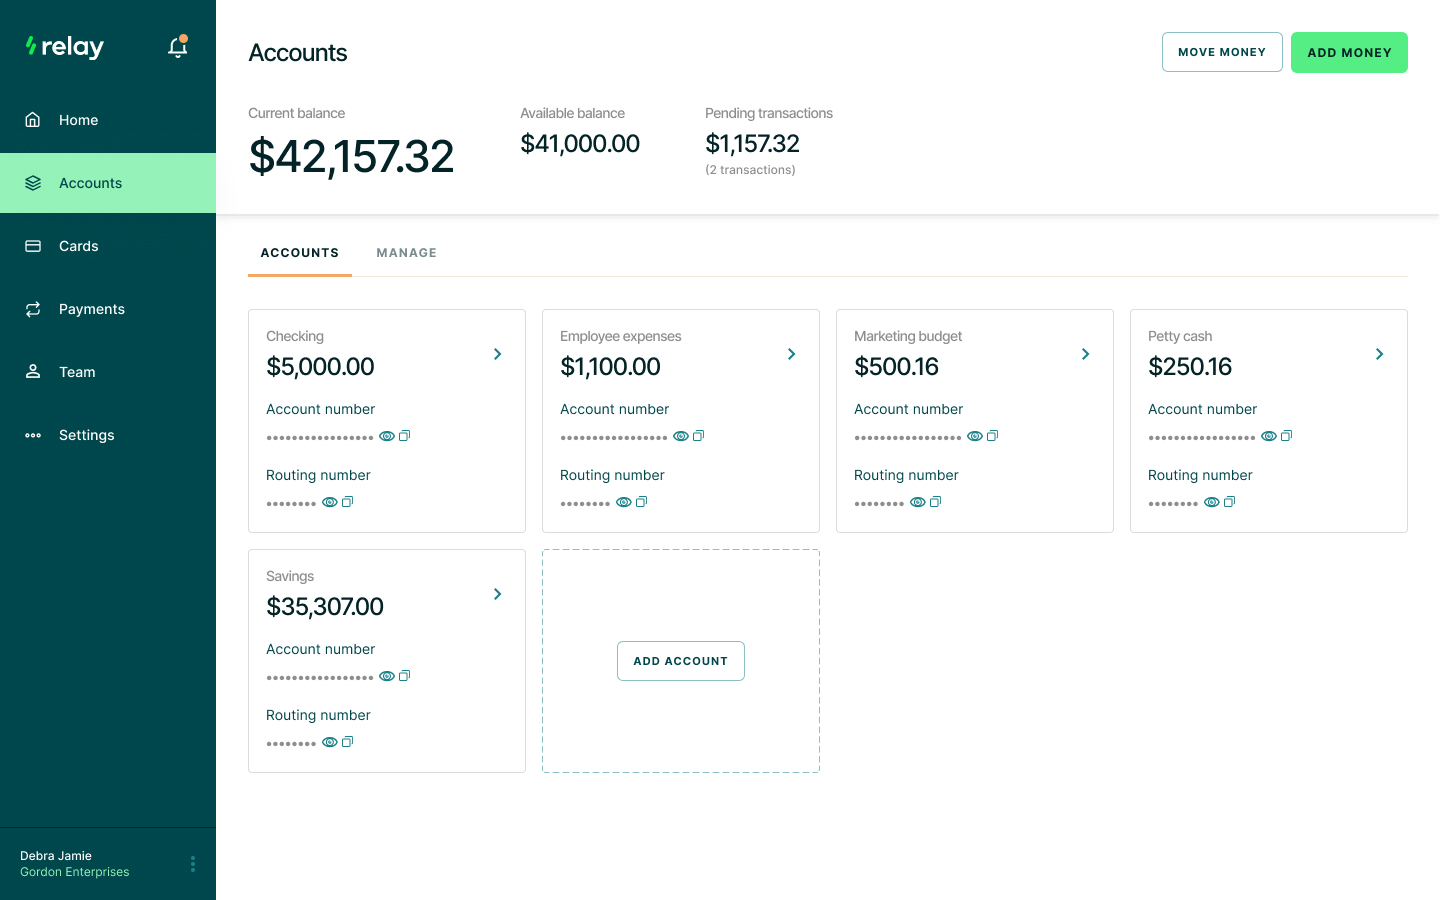Click the Add Account button
Screen dimensions: 1440x900
coord(681,661)
